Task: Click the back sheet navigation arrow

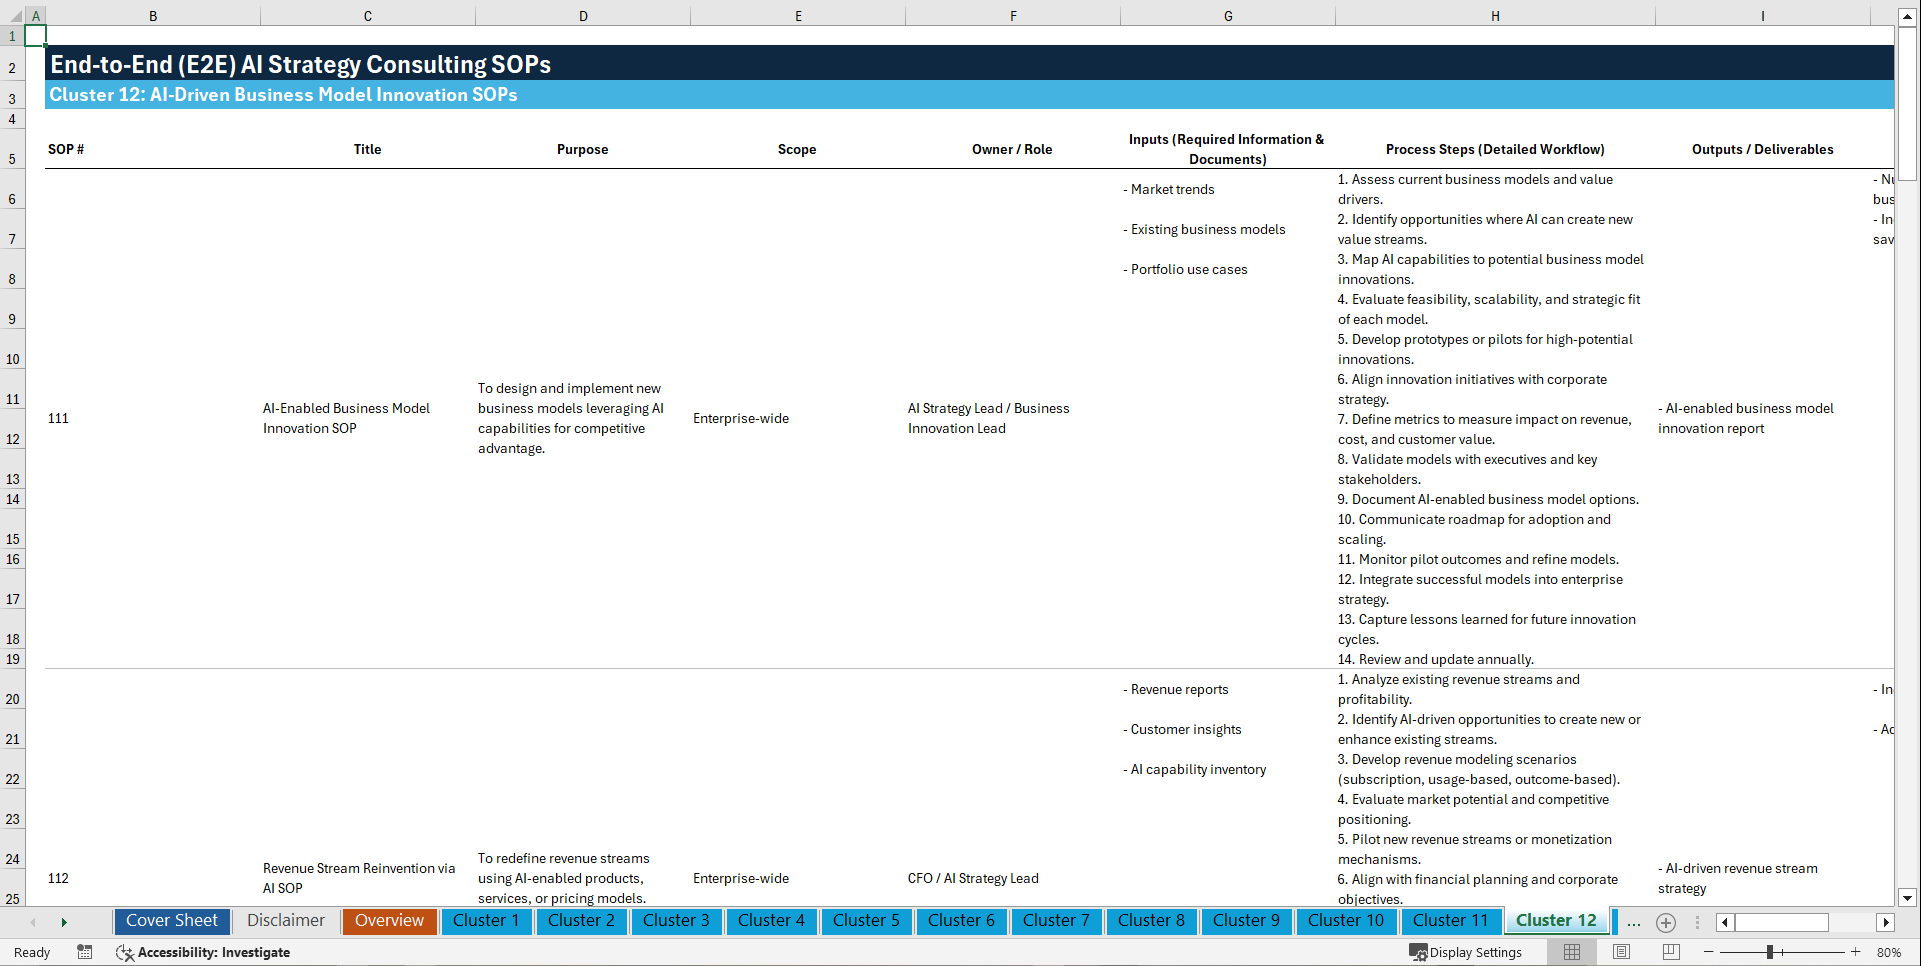Action: (33, 922)
